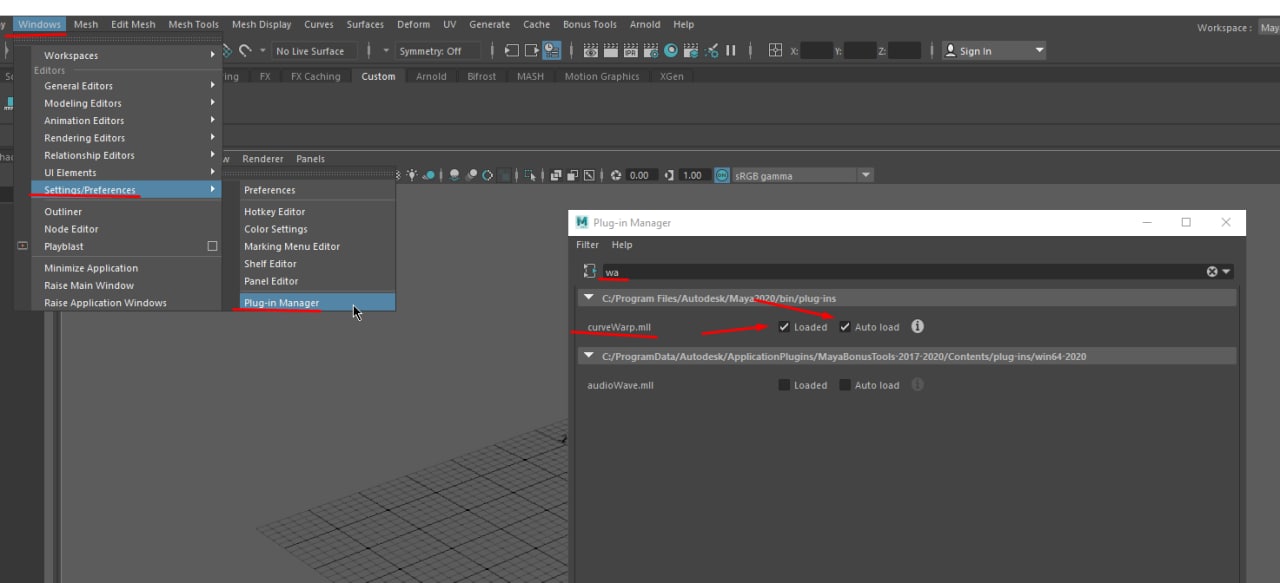Switch to the MASH shelf tab
Viewport: 1280px width, 583px height.
tap(530, 76)
